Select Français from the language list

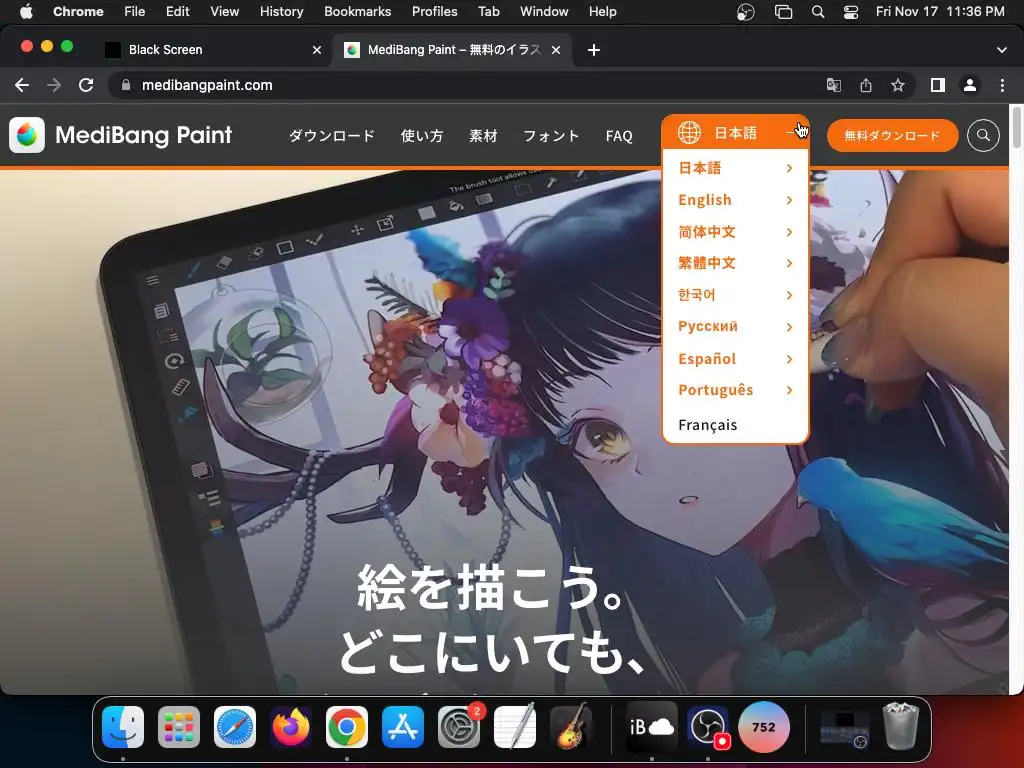(735, 424)
